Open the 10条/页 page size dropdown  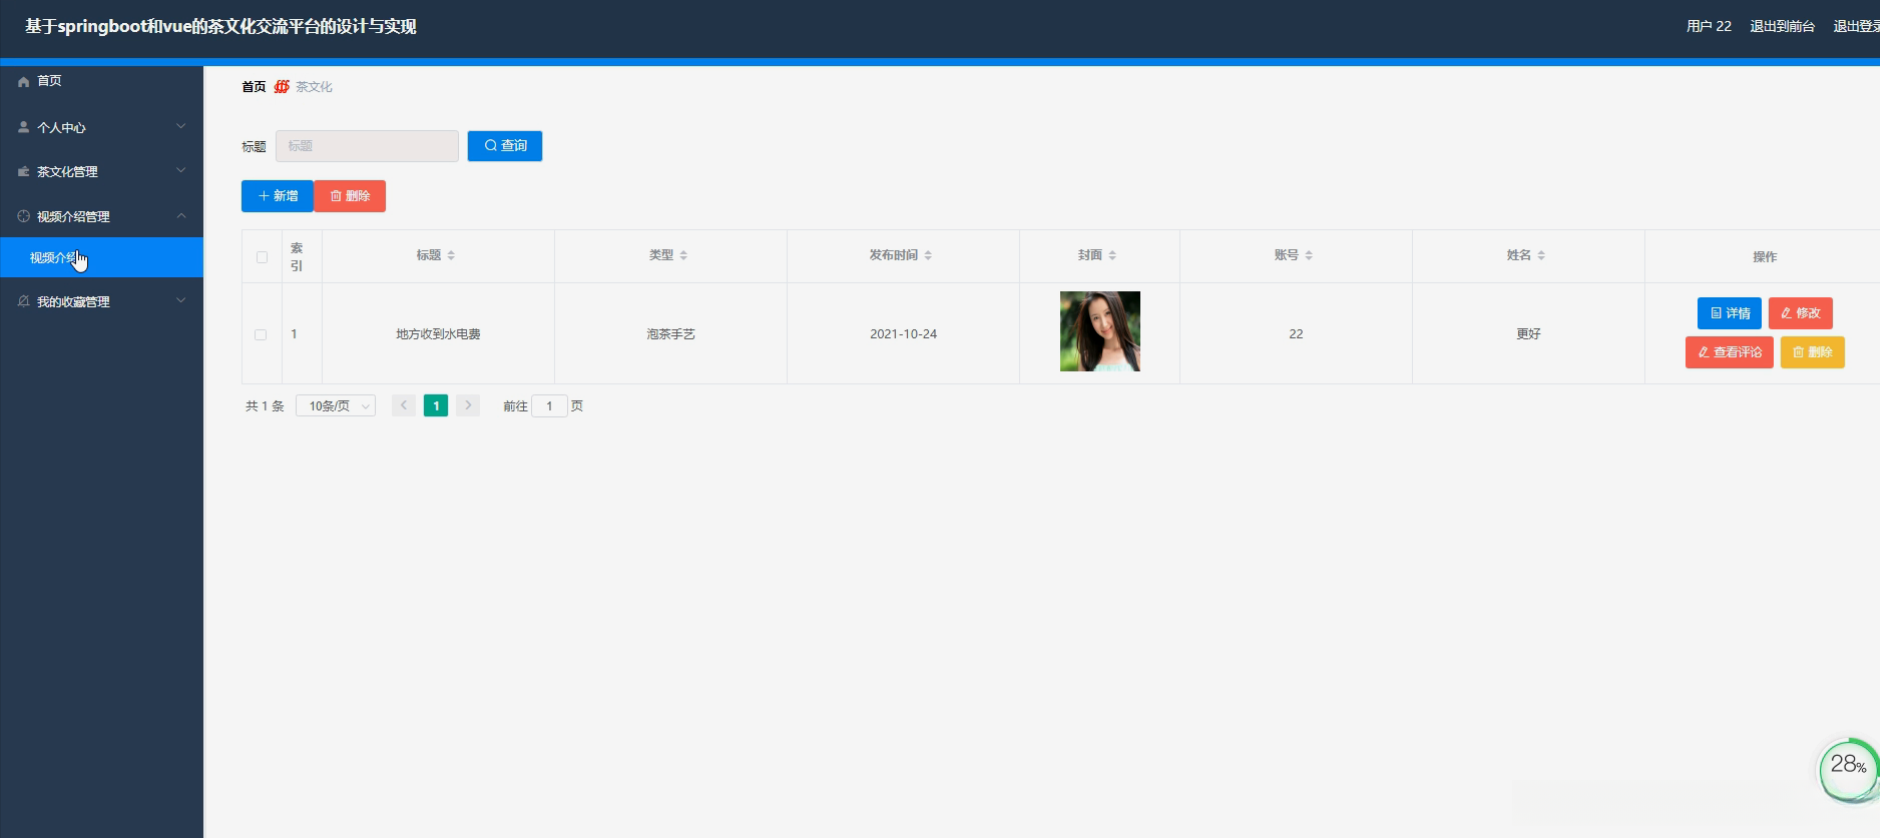coord(336,406)
